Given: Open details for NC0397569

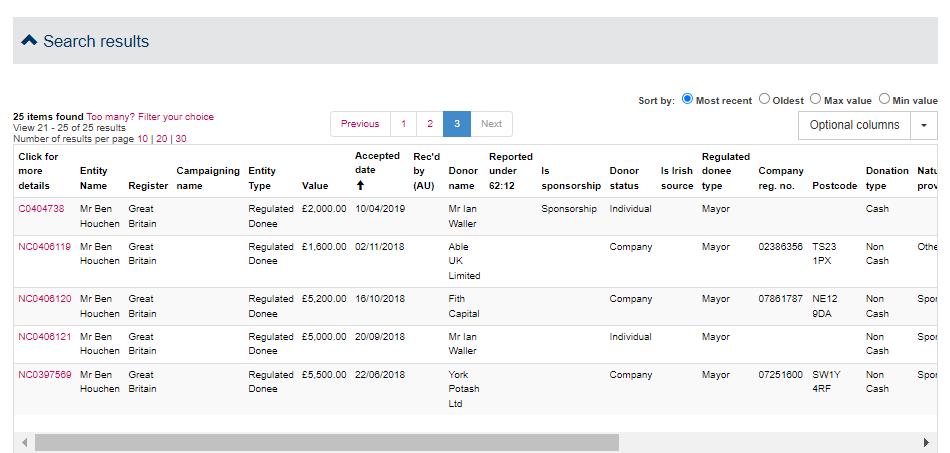Looking at the screenshot, I should pyautogui.click(x=44, y=375).
